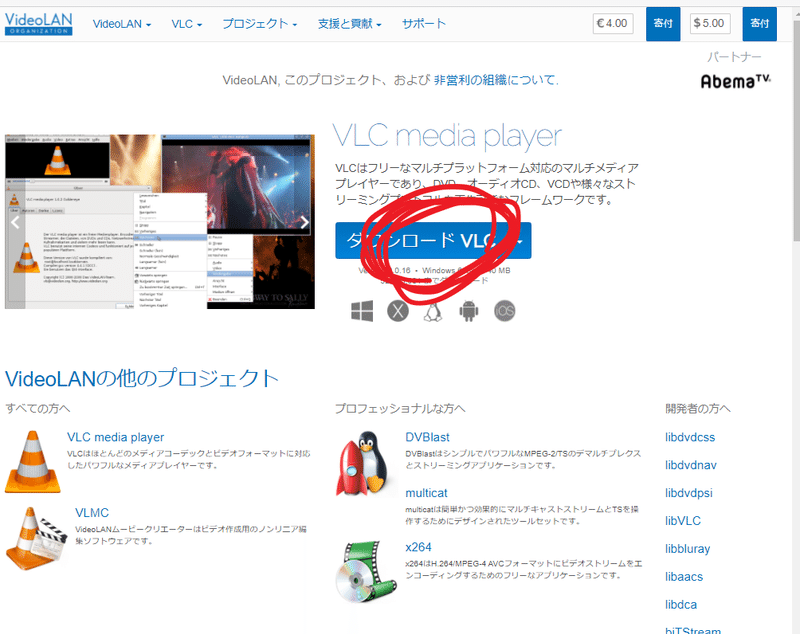The height and width of the screenshot is (634, 800).
Task: Open the プロジェクト dropdown menu
Action: pos(259,24)
